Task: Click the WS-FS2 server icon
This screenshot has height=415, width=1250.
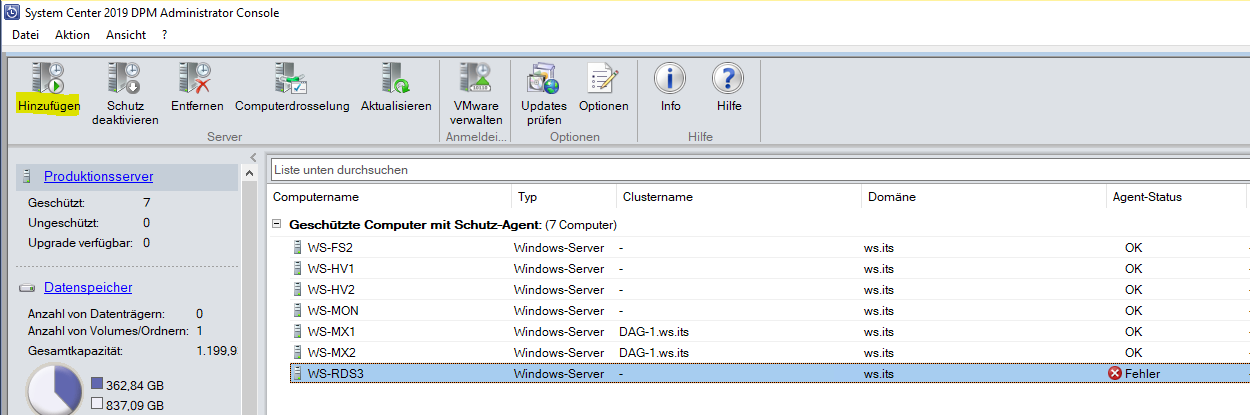Action: click(x=297, y=247)
